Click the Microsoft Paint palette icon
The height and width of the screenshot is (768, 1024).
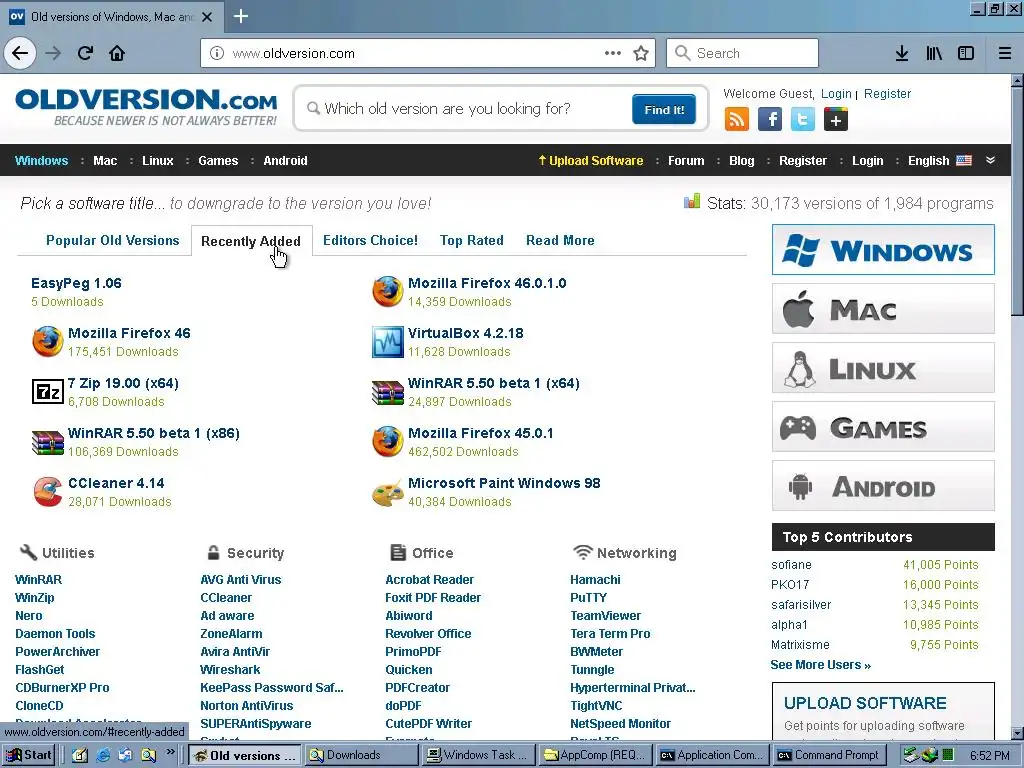[x=388, y=493]
